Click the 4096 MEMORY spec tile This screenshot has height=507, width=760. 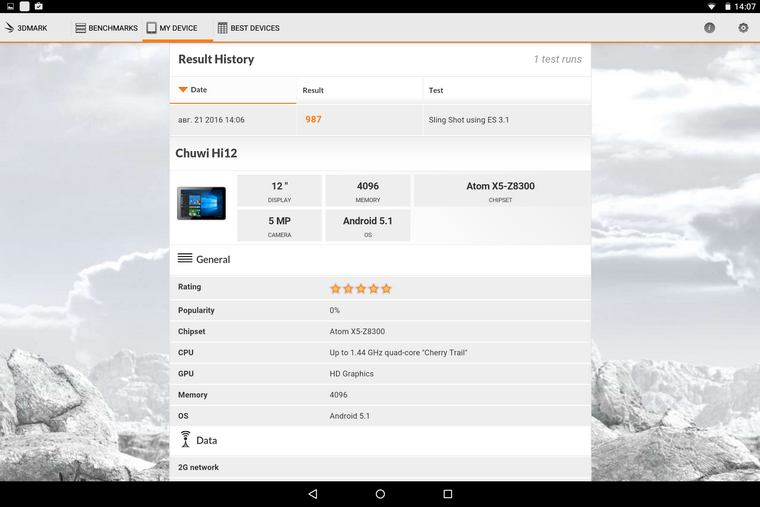(x=368, y=191)
